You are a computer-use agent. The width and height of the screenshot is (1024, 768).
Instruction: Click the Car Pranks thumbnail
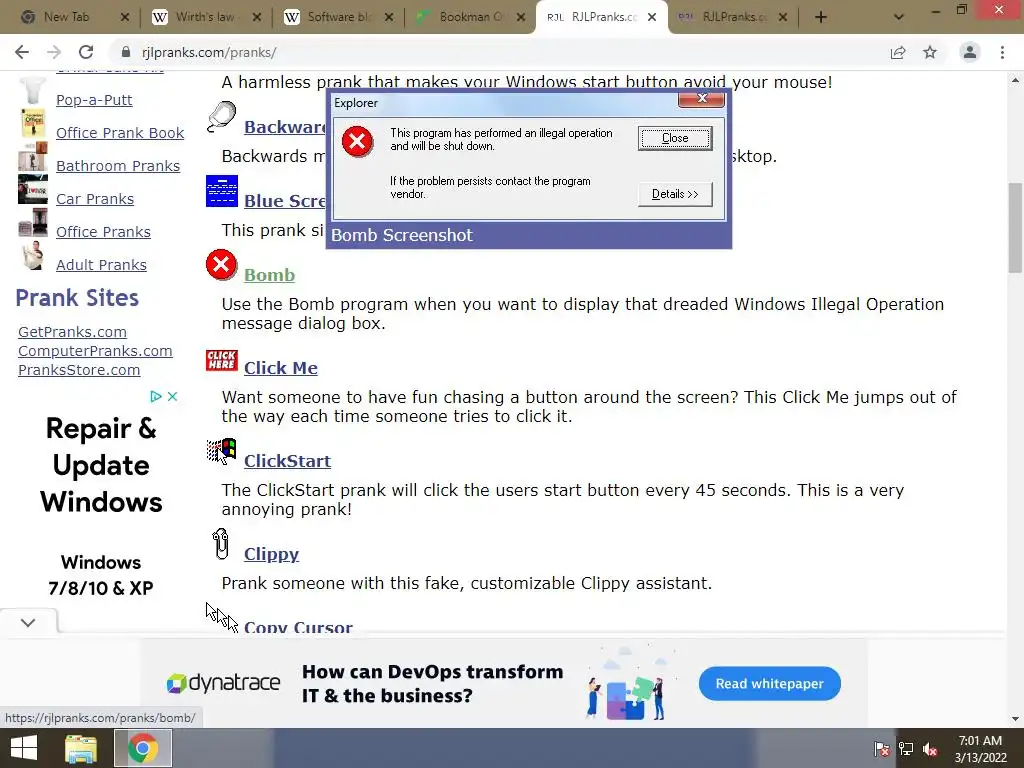point(32,189)
